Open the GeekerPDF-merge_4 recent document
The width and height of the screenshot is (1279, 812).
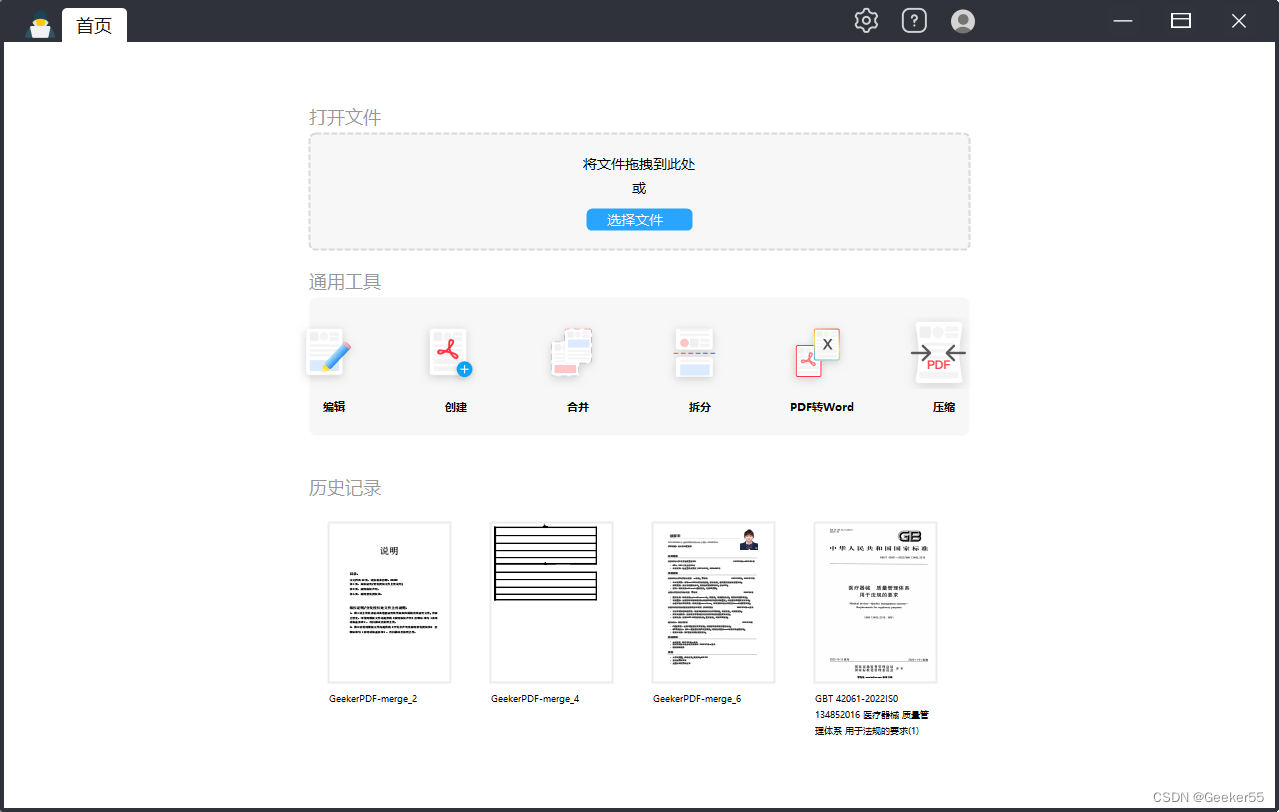[x=551, y=602]
